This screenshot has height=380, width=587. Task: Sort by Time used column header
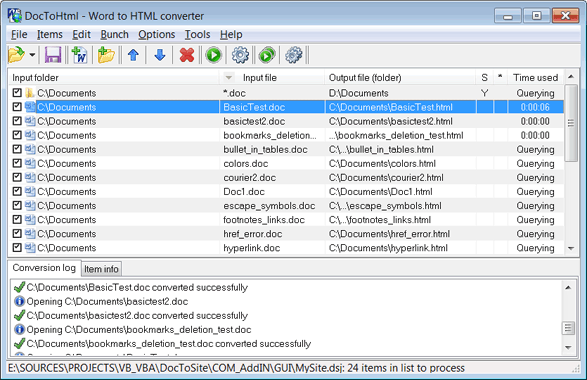point(535,77)
